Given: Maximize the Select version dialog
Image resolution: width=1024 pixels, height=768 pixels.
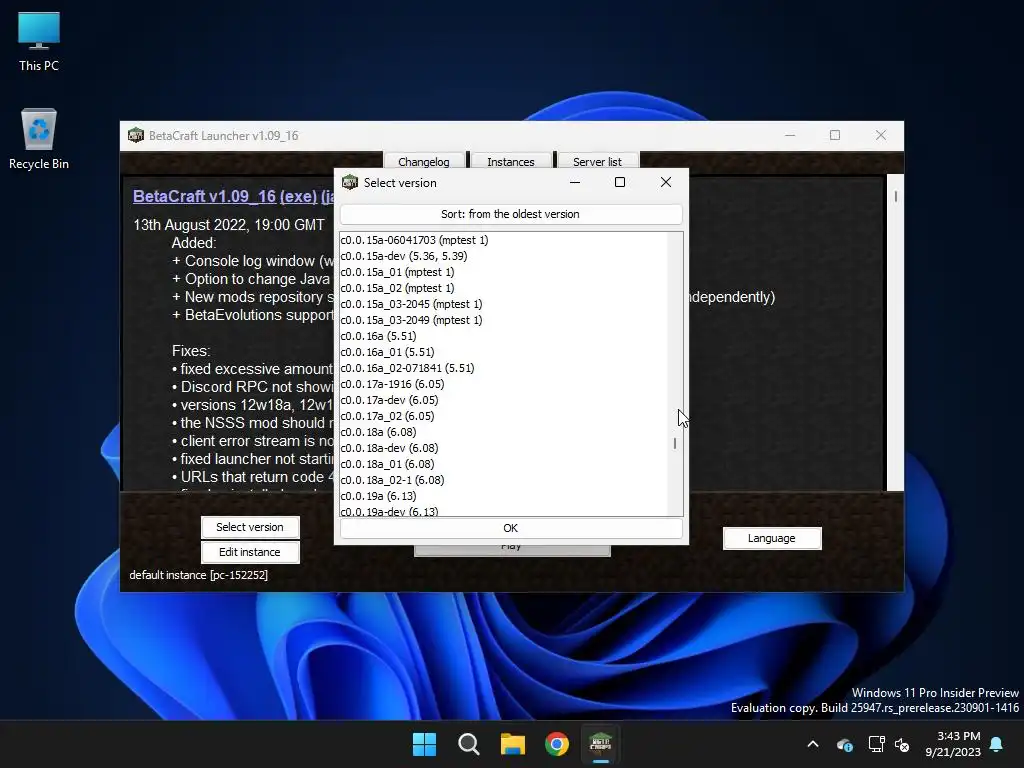Looking at the screenshot, I should (620, 182).
